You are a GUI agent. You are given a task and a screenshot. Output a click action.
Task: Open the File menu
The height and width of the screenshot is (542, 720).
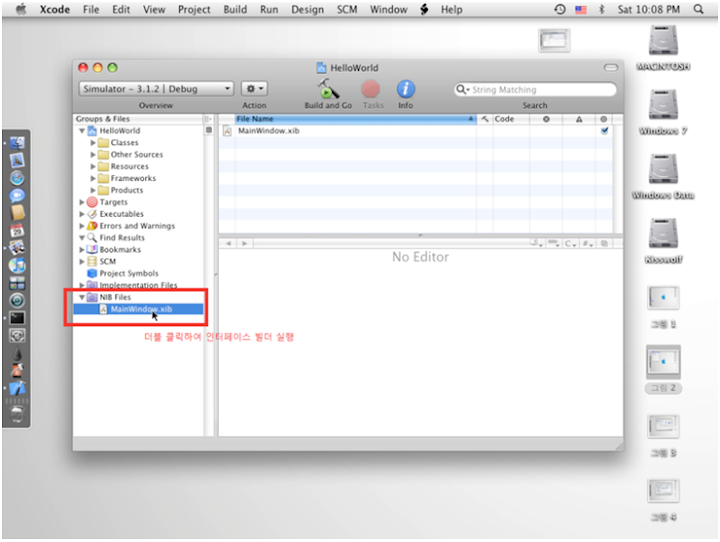coord(91,9)
